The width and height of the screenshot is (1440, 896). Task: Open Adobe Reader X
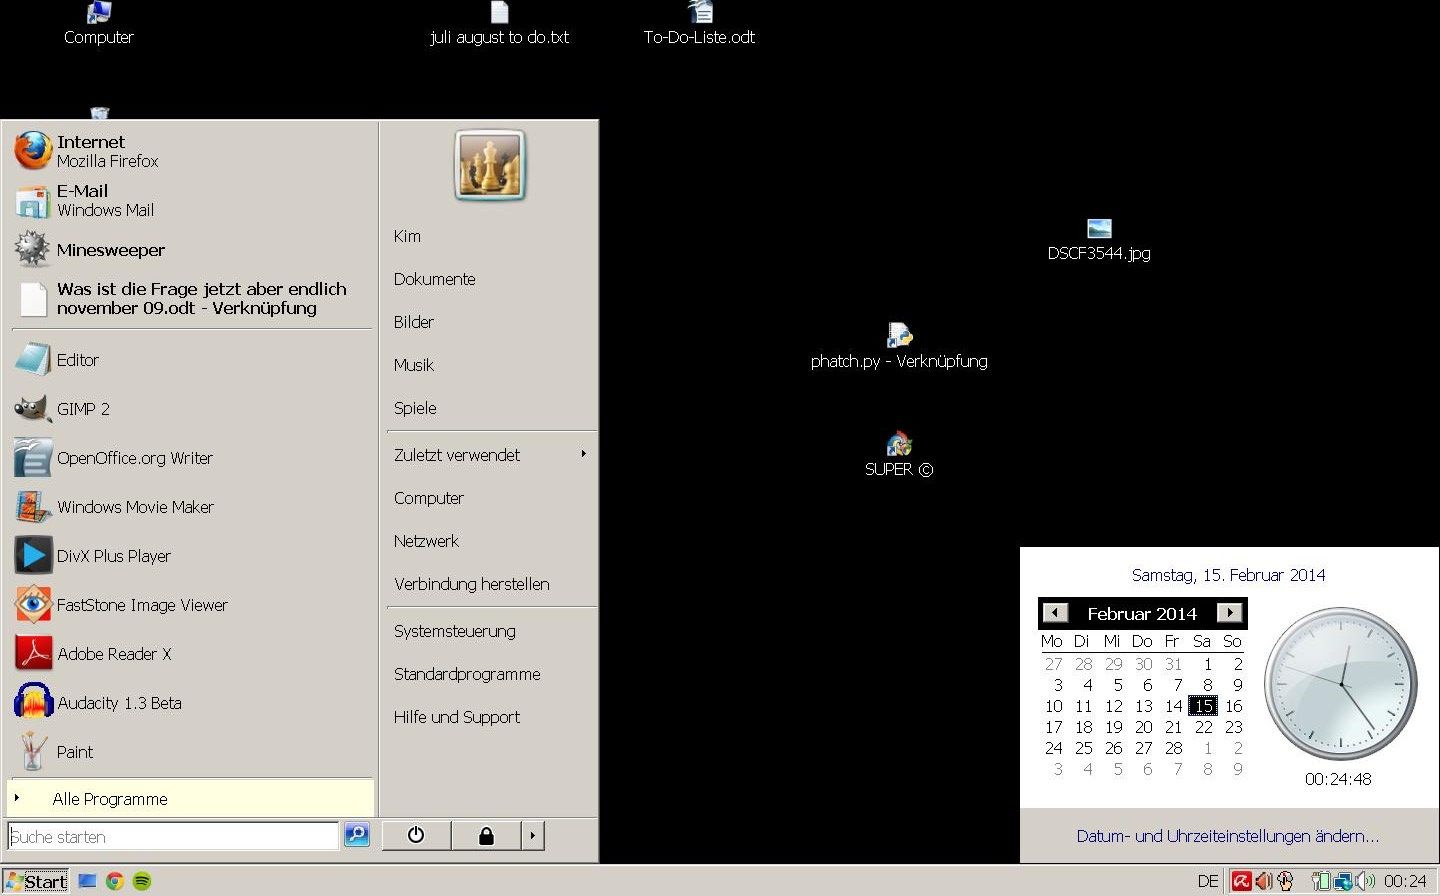pyautogui.click(x=113, y=654)
